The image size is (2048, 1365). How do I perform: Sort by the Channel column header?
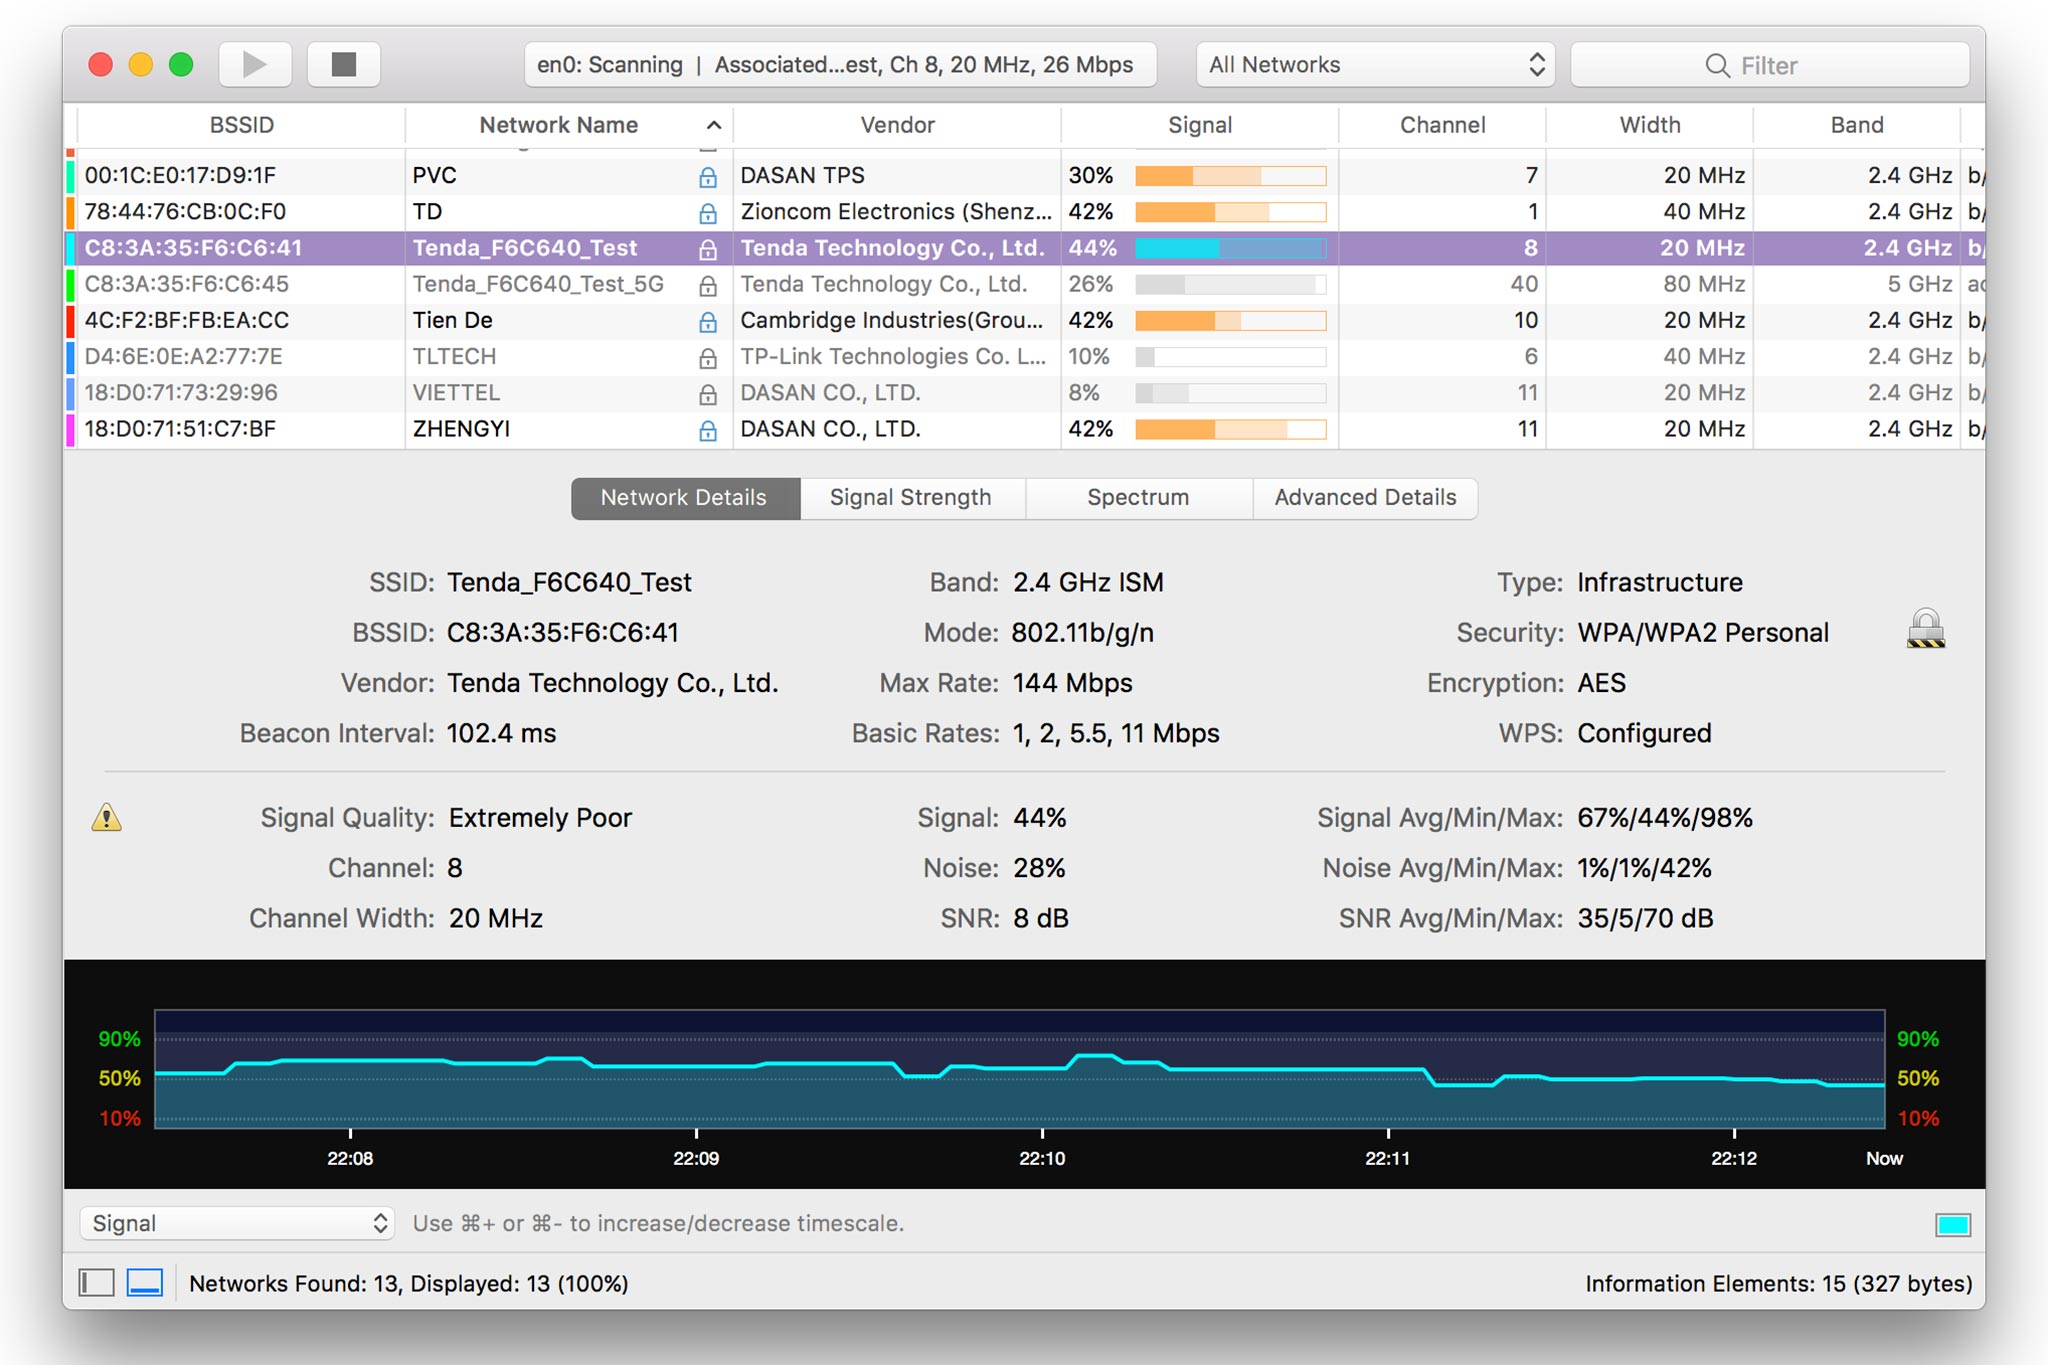(x=1442, y=125)
